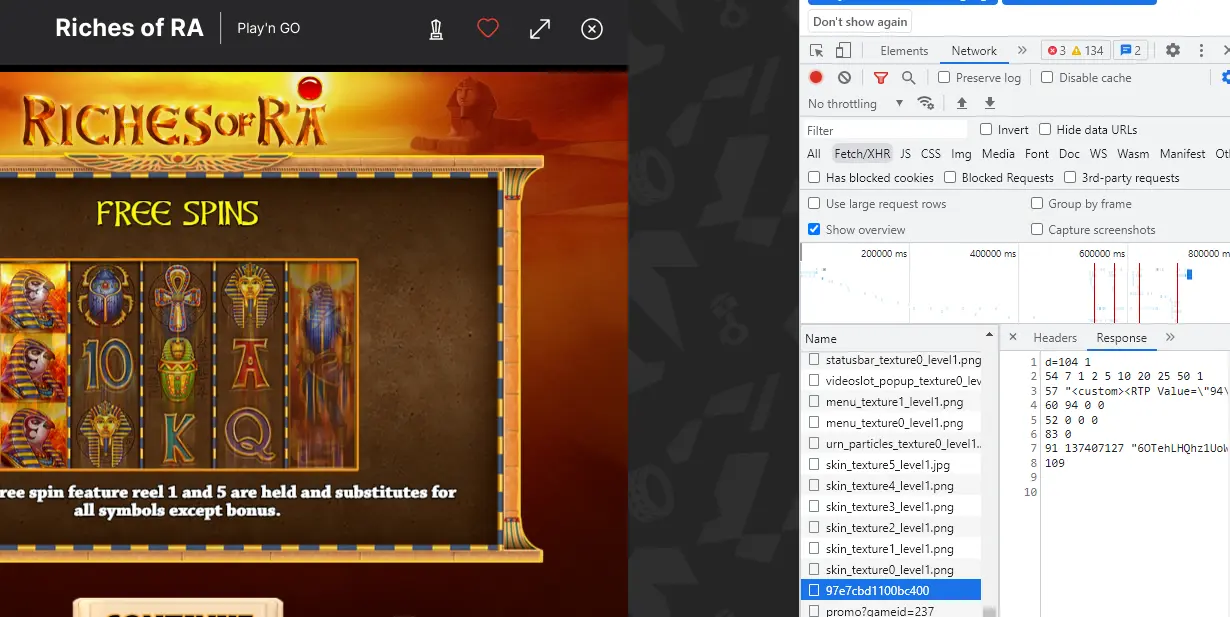Enable Group by frame
The image size is (1230, 617).
click(1037, 203)
